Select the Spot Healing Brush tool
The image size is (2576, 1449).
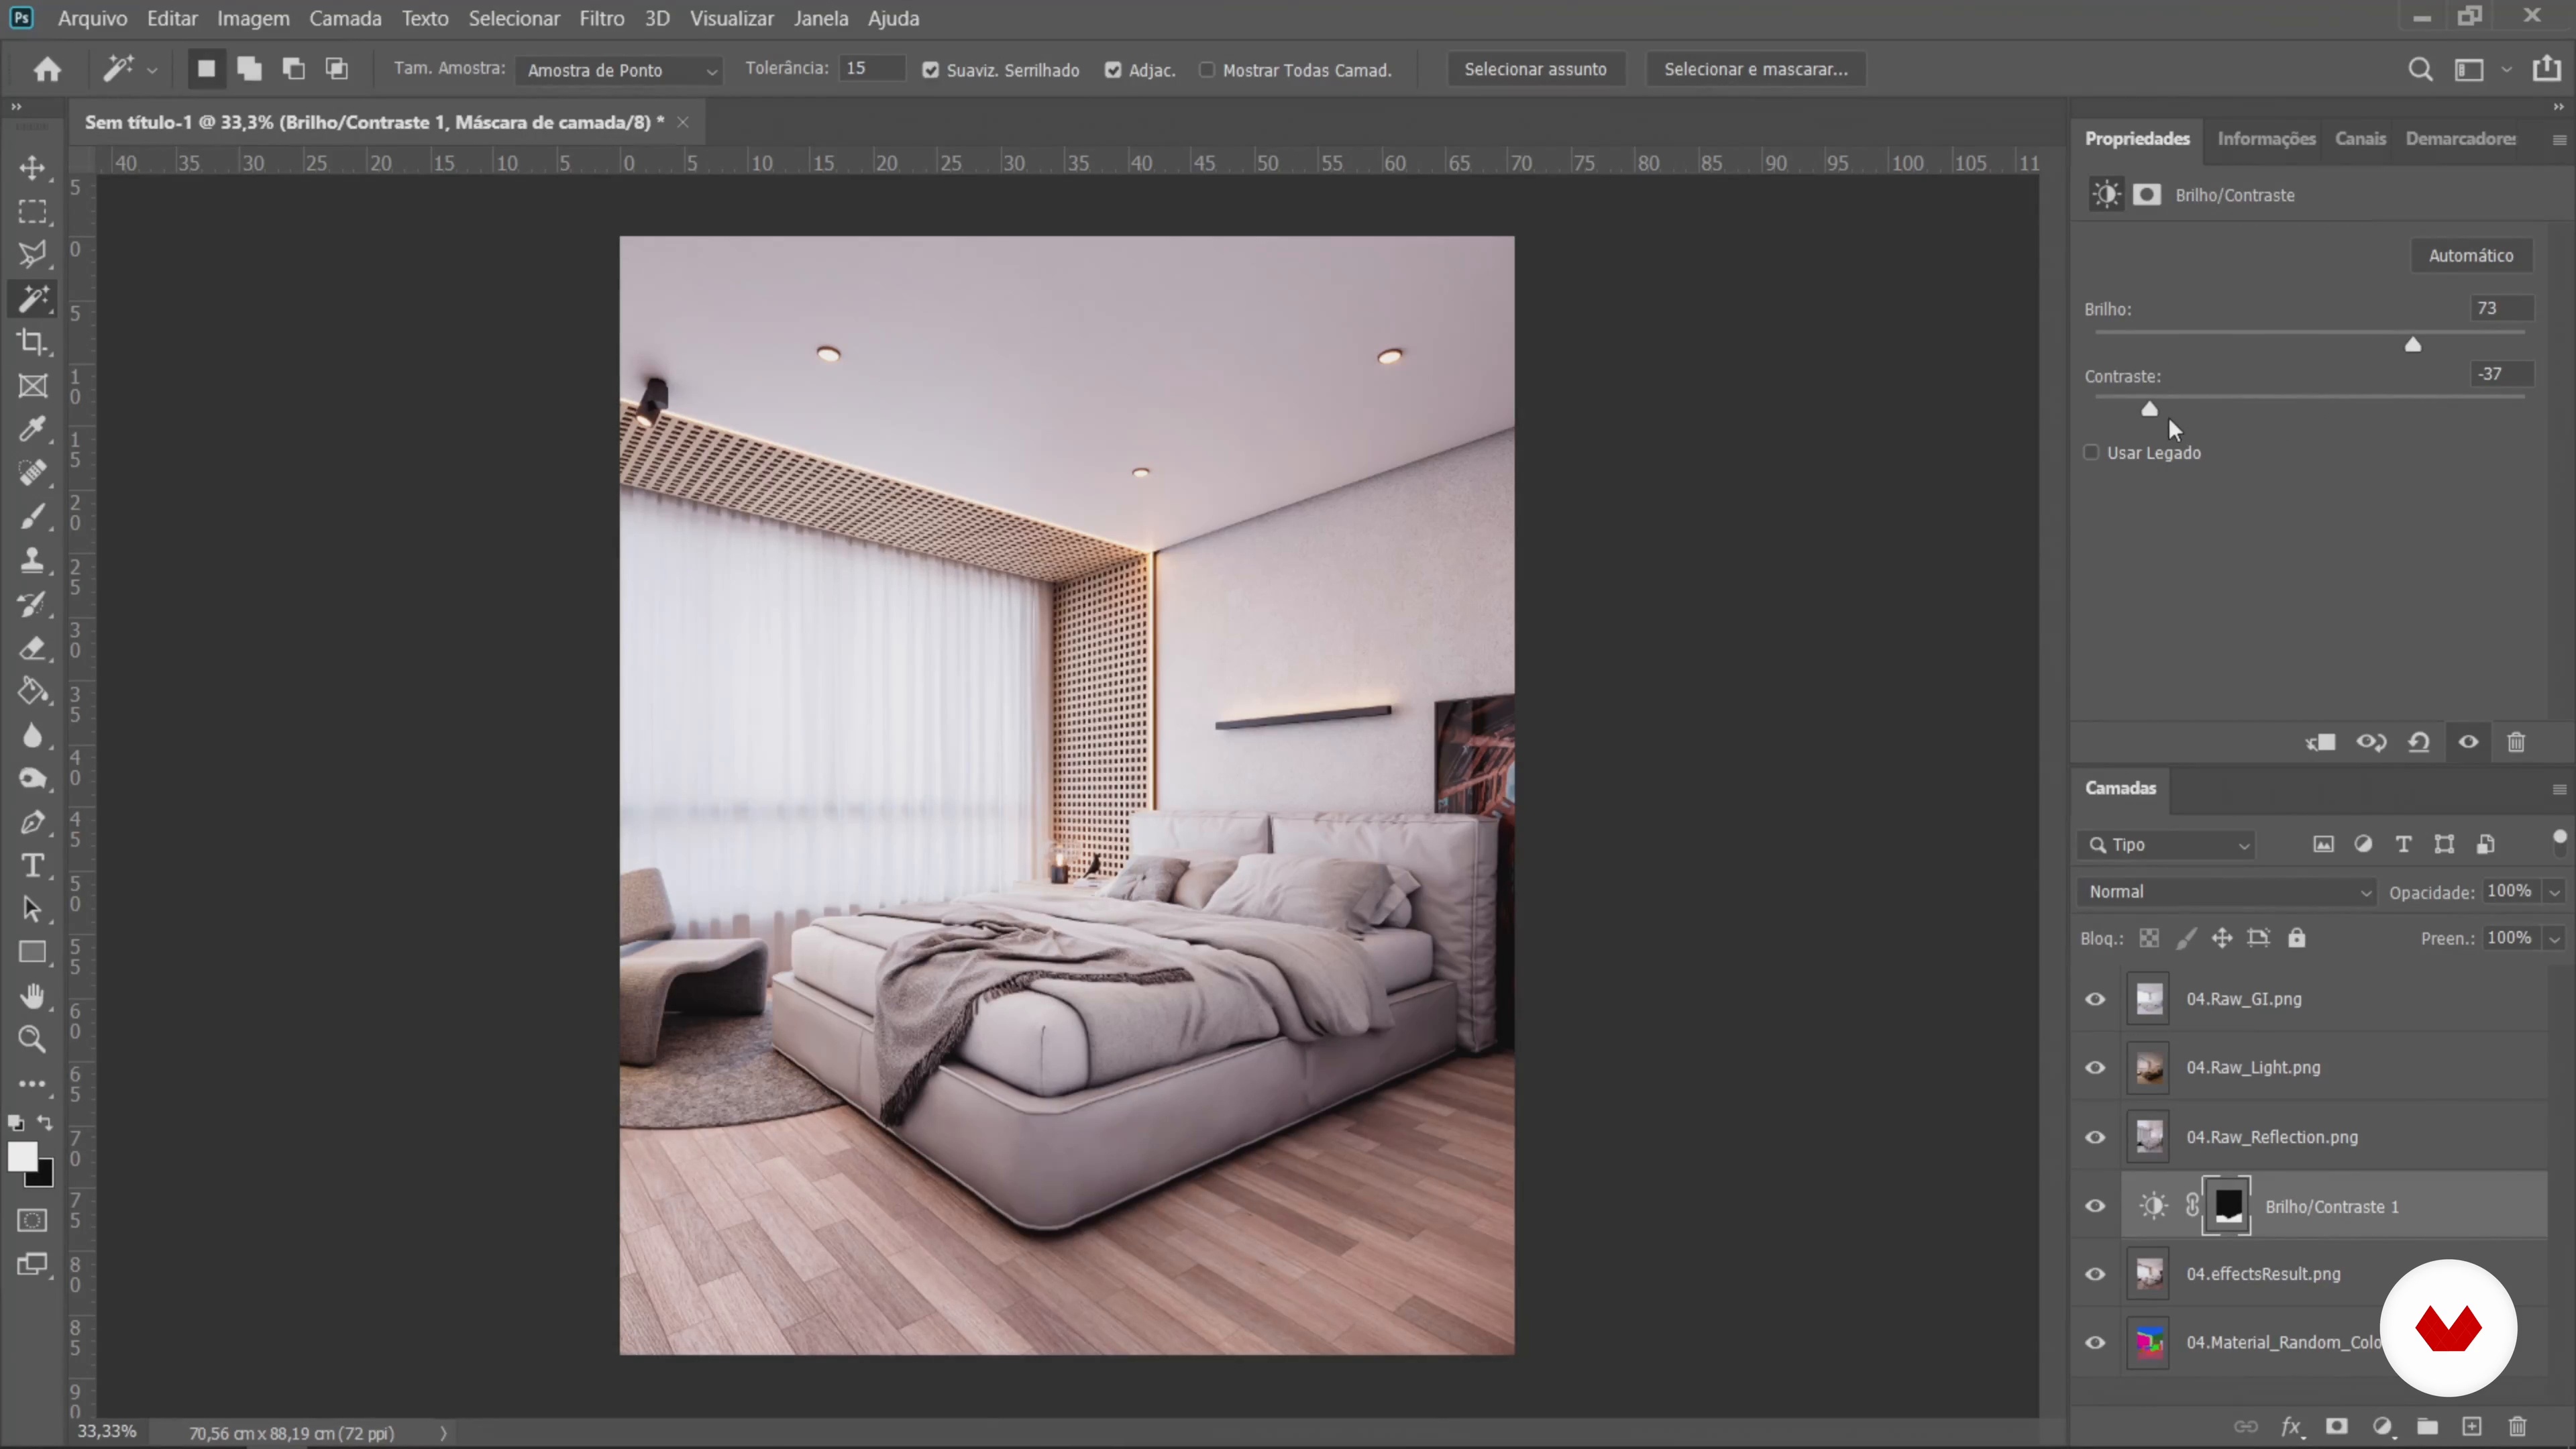(32, 473)
